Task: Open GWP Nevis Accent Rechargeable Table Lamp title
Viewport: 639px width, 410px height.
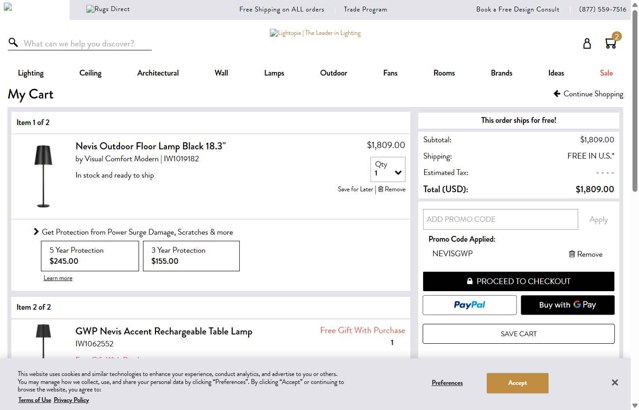Action: point(164,331)
